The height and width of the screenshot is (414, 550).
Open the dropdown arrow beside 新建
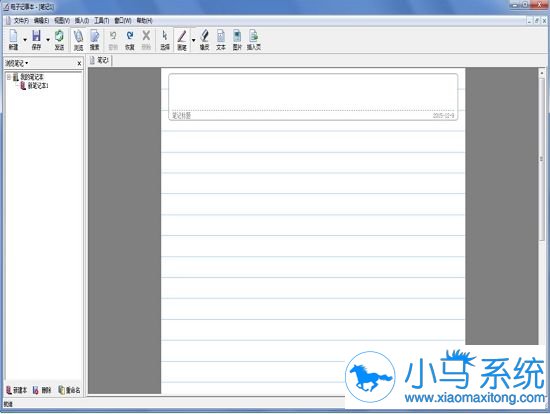click(25, 40)
